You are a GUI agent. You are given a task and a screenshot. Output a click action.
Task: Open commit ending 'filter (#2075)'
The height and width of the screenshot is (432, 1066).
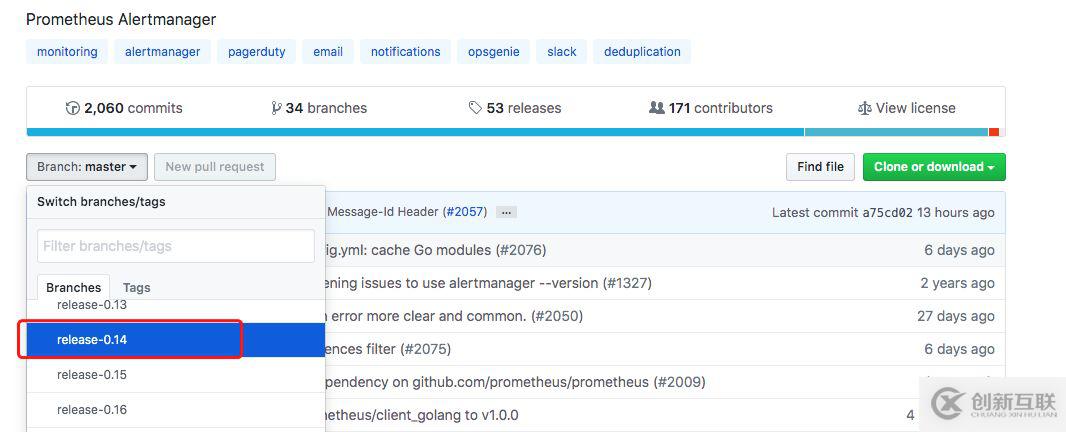(x=388, y=349)
